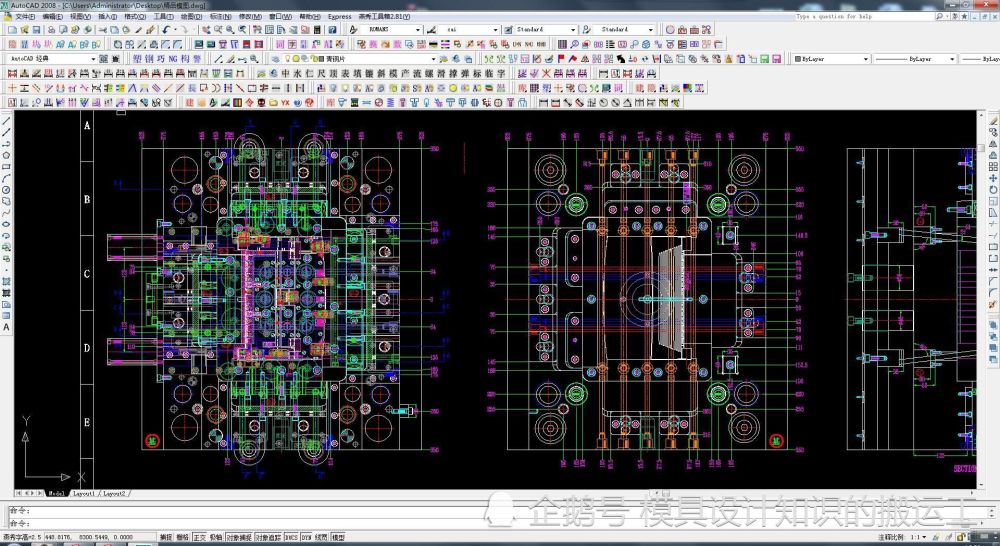Expand the Undo history arrow
Viewport: 1000px width, 546px height.
(x=175, y=30)
